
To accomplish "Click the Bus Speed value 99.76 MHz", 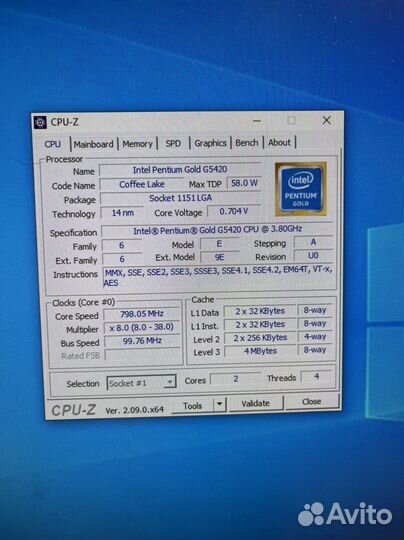I will [142, 341].
